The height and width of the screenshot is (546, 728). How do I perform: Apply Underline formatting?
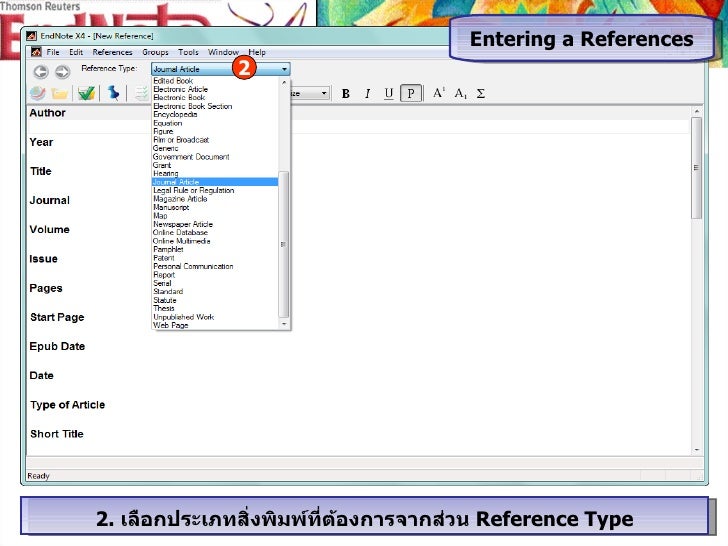coord(389,93)
